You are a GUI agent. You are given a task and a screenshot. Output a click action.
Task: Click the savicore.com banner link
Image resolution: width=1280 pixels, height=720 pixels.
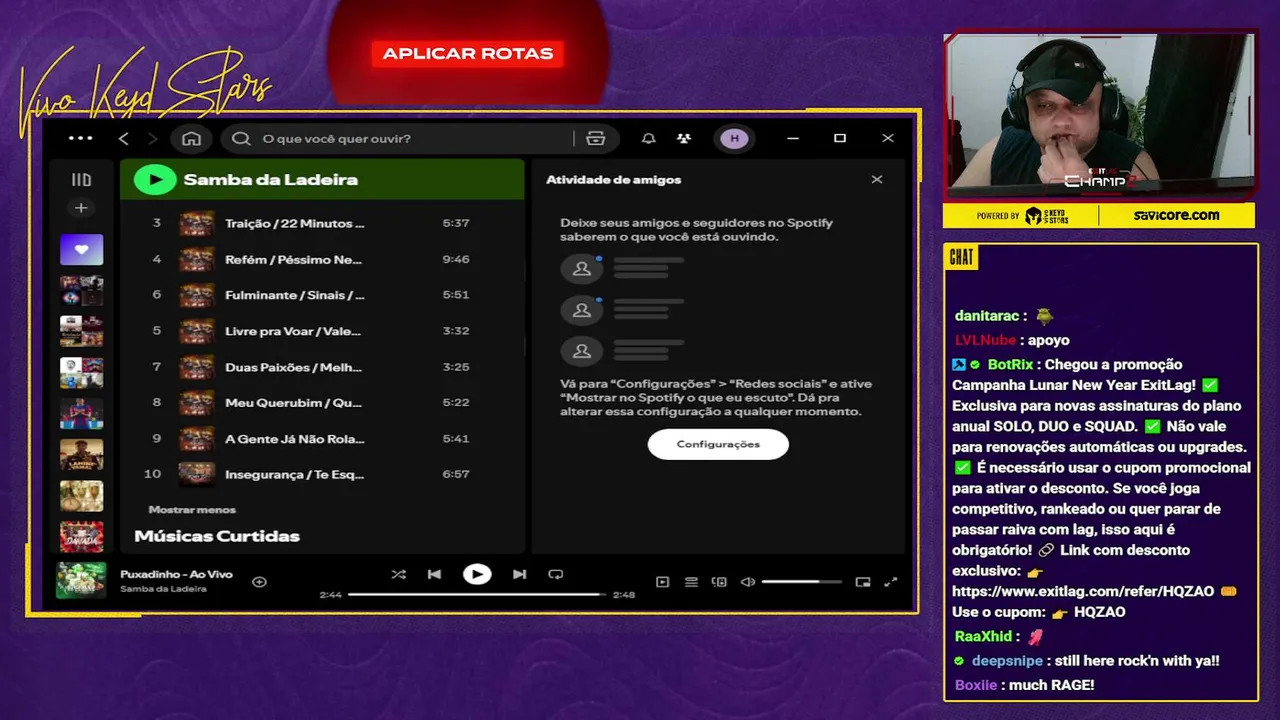(x=1177, y=215)
